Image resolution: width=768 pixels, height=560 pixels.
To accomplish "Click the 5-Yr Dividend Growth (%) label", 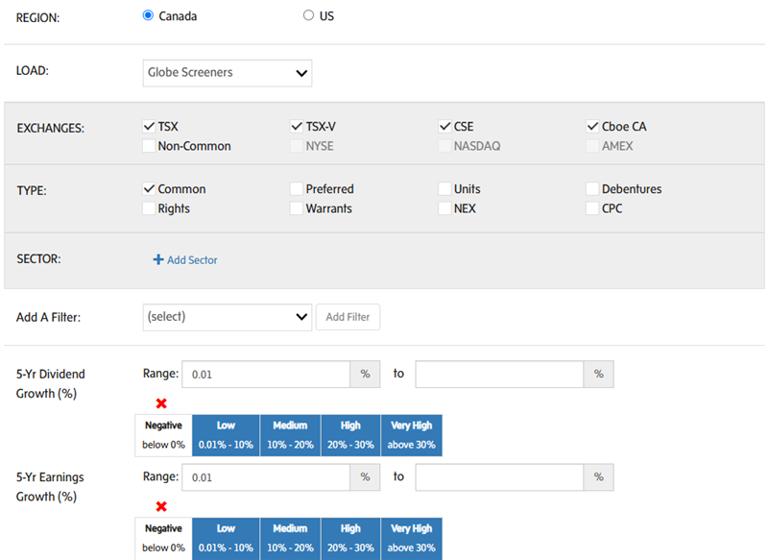I will click(50, 384).
